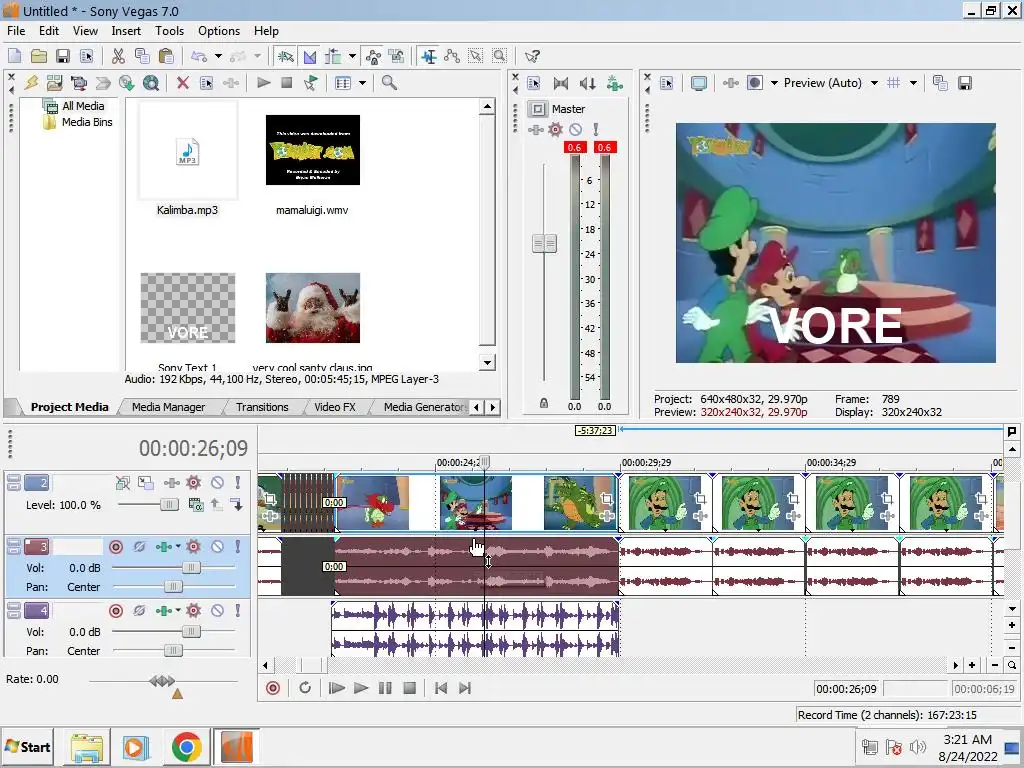Get media from the web icon
Image resolution: width=1024 pixels, height=768 pixels.
151,83
